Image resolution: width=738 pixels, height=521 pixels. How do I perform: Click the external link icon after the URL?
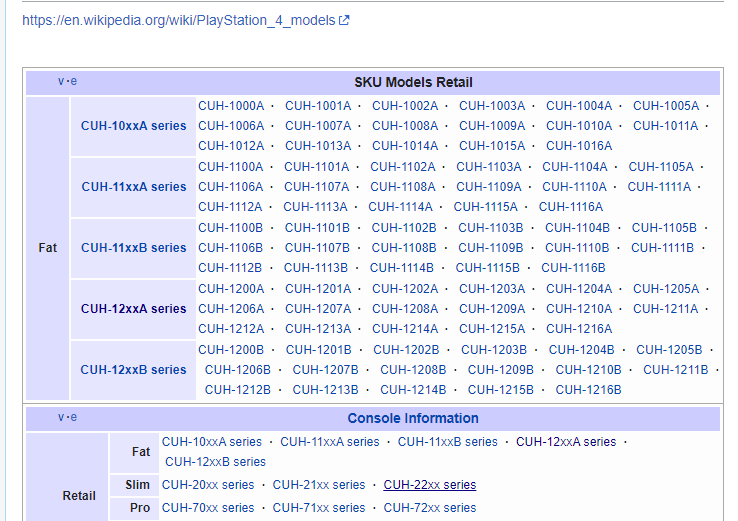coord(345,20)
